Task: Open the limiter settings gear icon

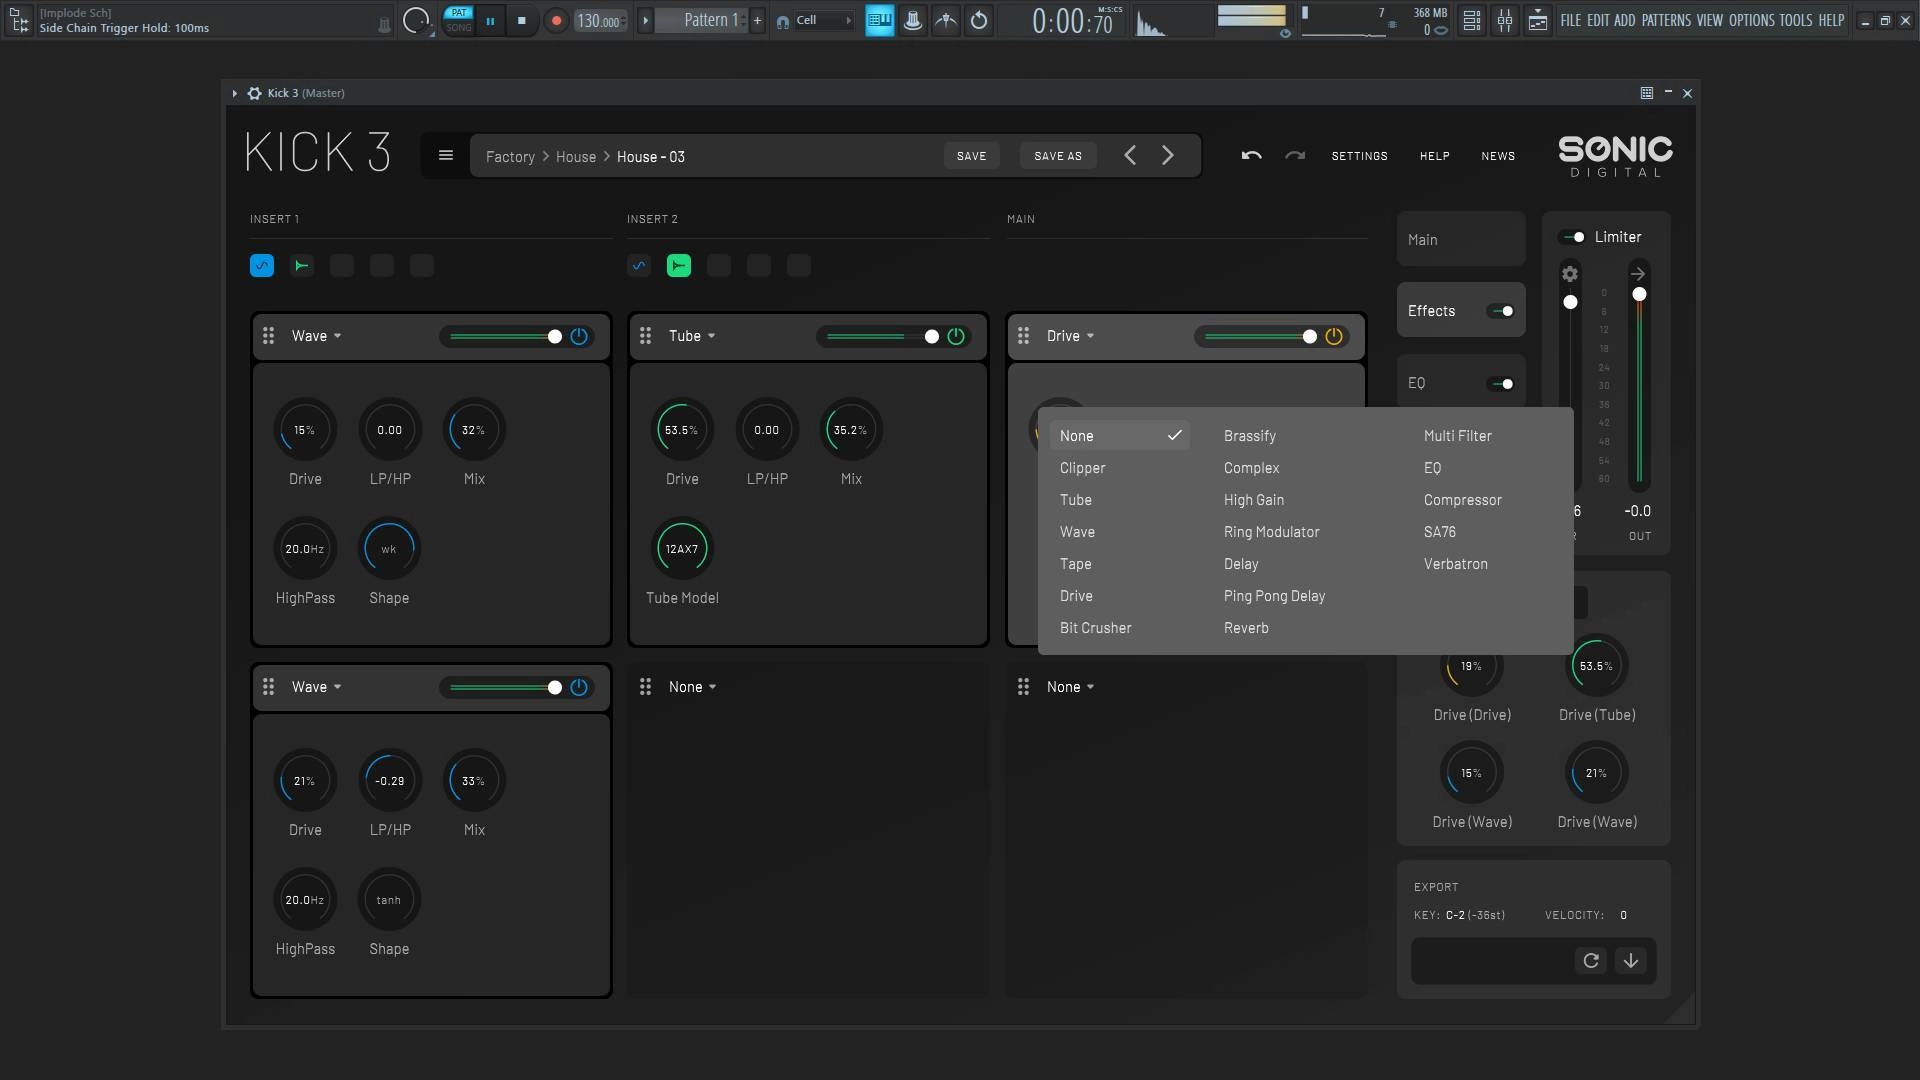Action: [1570, 274]
